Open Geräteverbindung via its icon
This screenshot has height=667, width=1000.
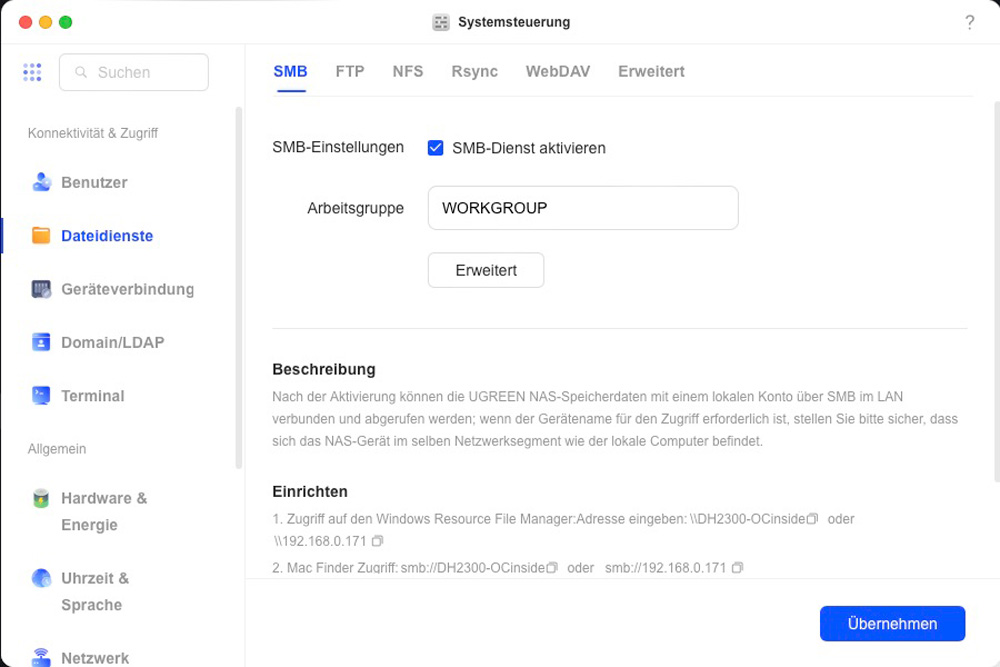pyautogui.click(x=41, y=289)
